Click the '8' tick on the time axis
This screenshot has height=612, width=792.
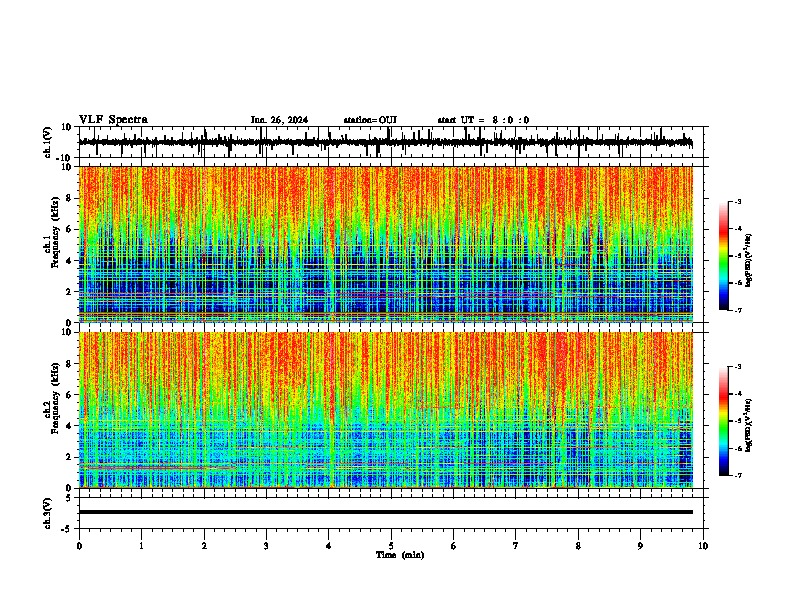(x=578, y=546)
